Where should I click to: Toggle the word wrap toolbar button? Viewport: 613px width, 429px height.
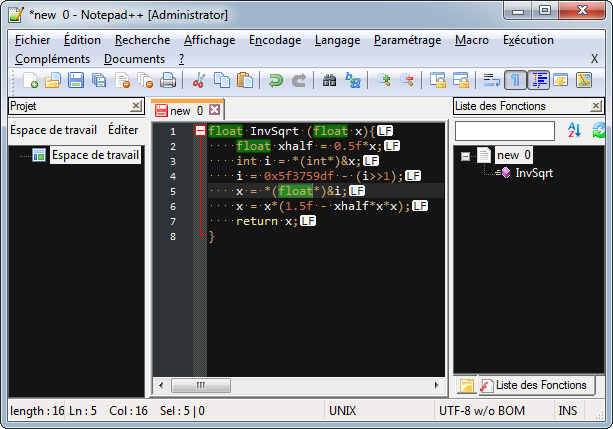pos(491,80)
